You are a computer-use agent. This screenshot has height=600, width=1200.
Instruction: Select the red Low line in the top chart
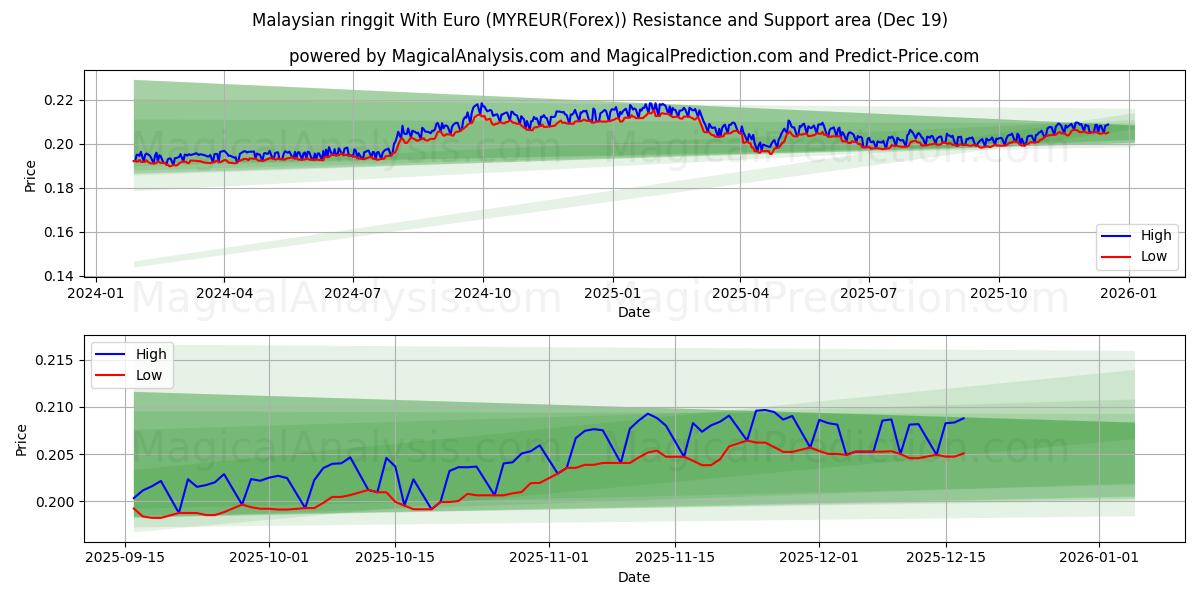[600, 119]
